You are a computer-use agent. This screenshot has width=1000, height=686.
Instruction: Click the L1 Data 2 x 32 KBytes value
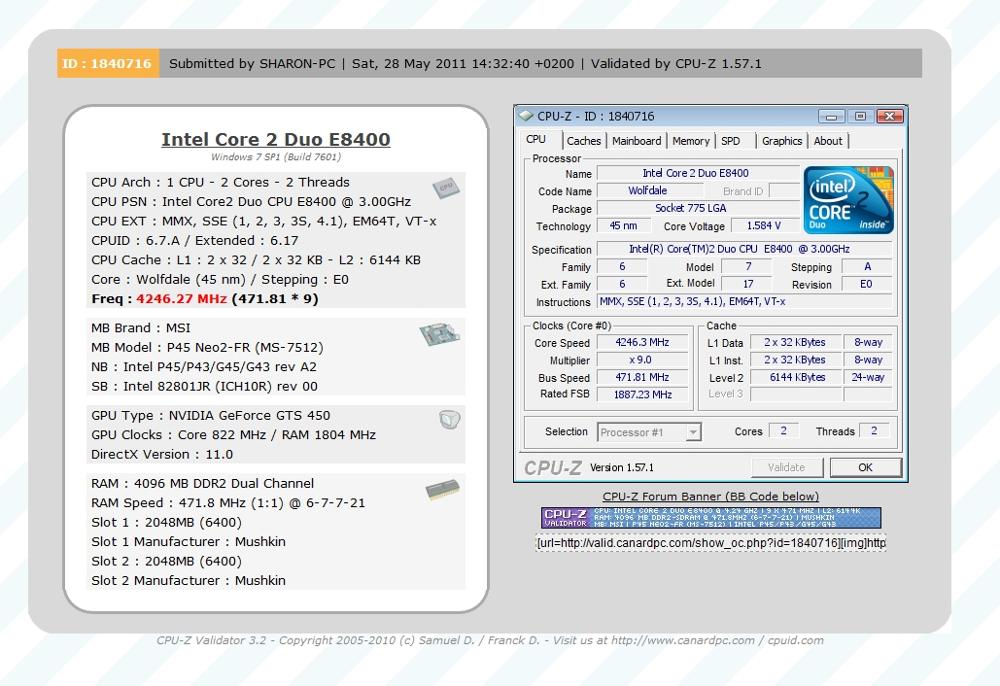795,342
